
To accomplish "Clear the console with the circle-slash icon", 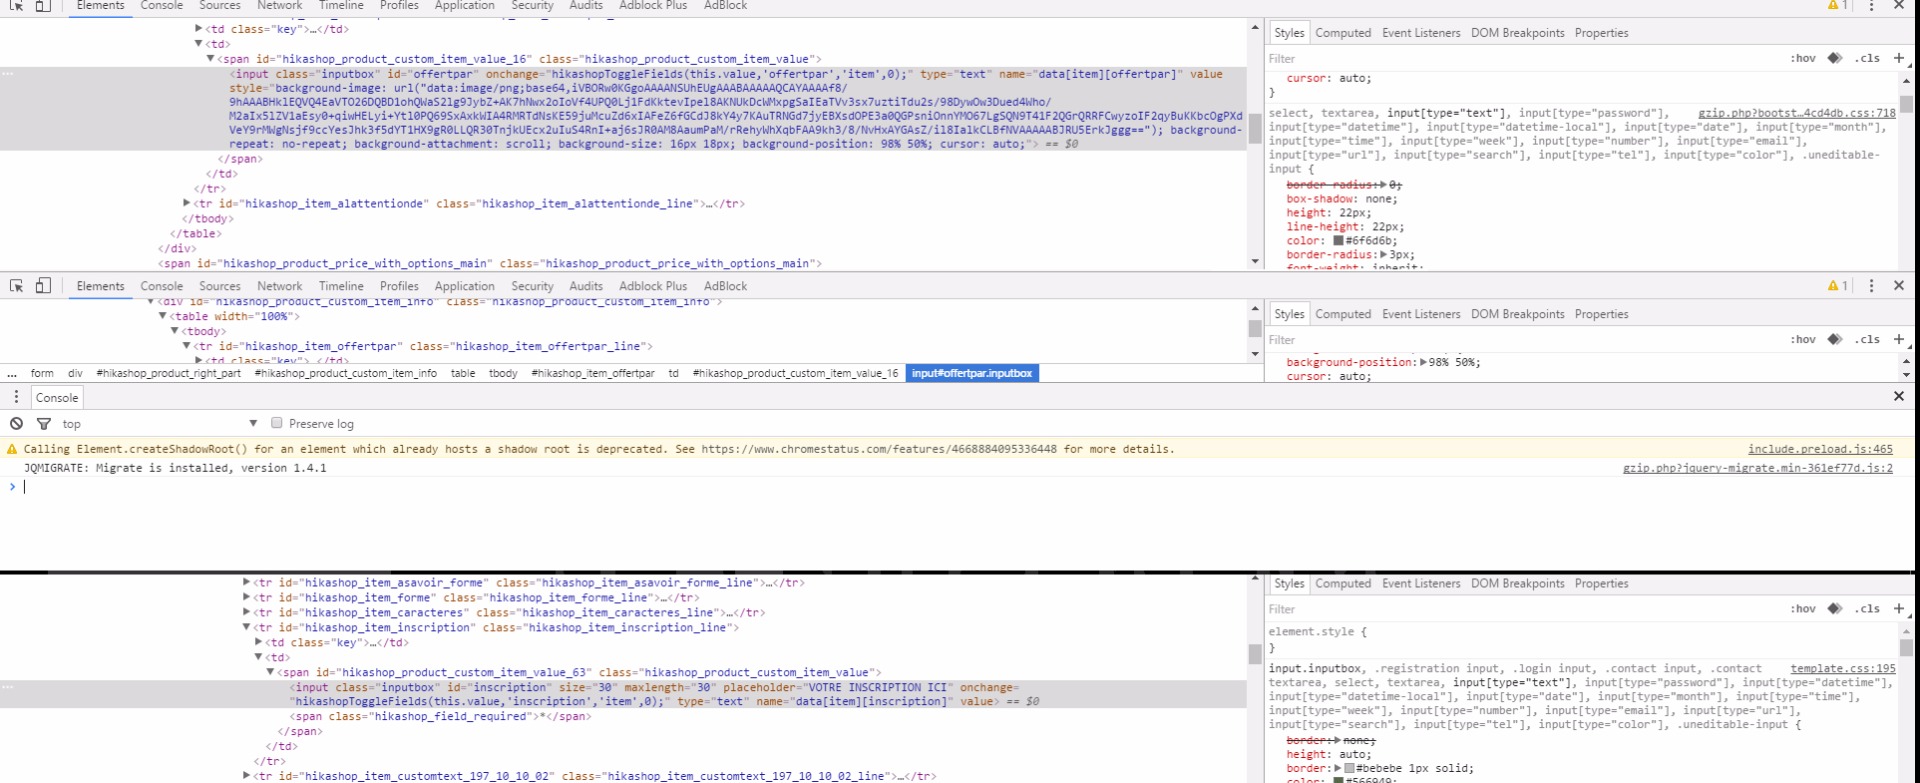I will tap(17, 424).
